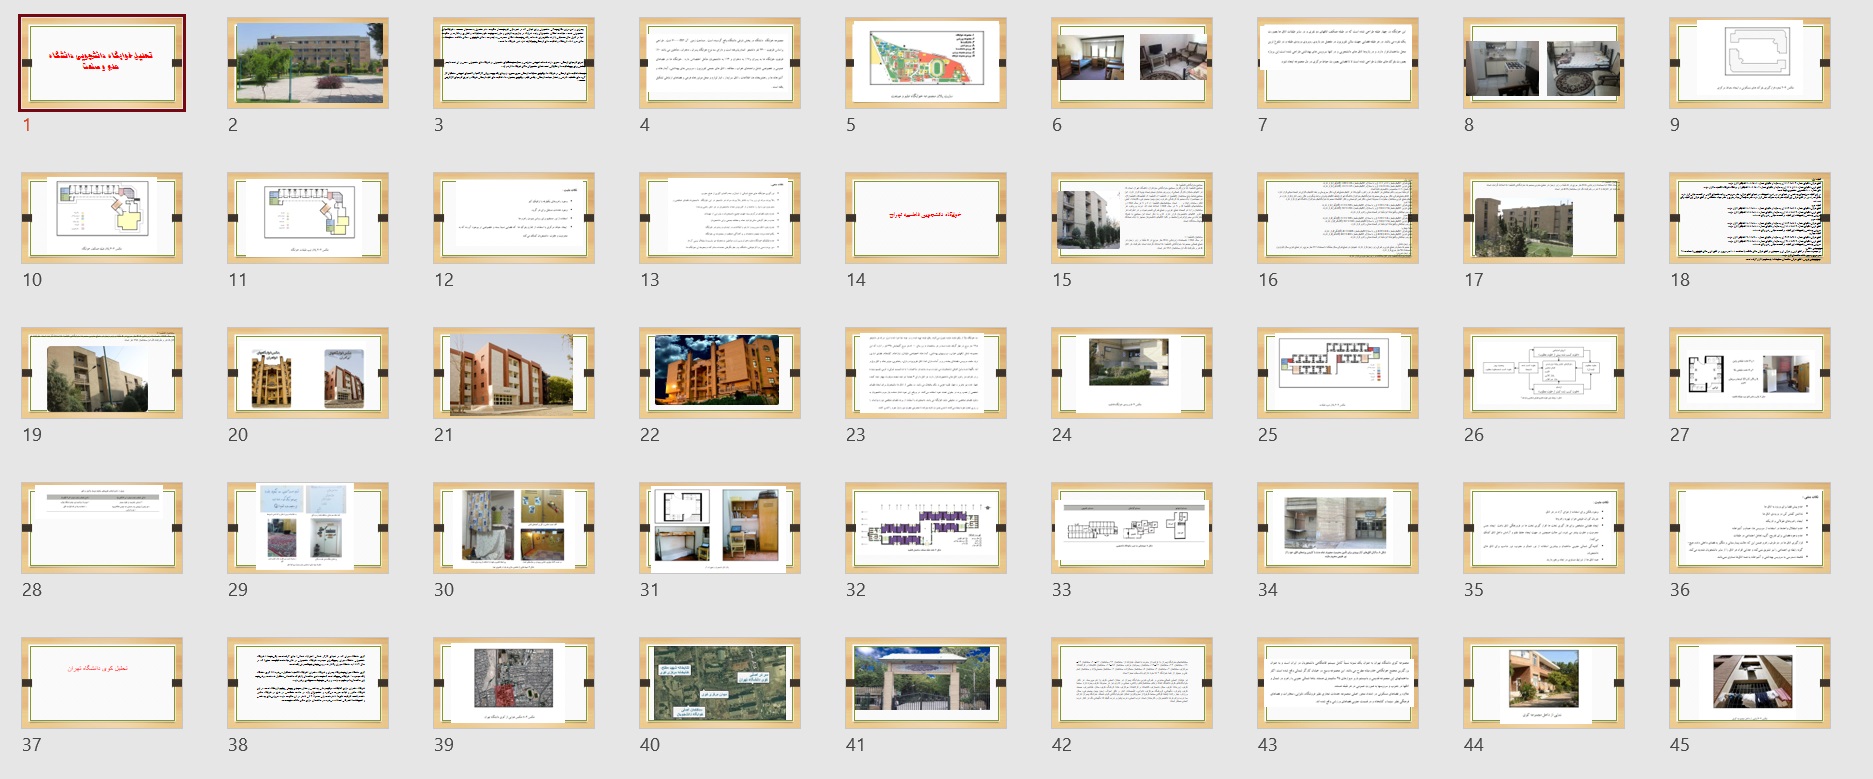Click slide 17 showing the building behind trees
This screenshot has width=1873, height=779.
point(1544,218)
